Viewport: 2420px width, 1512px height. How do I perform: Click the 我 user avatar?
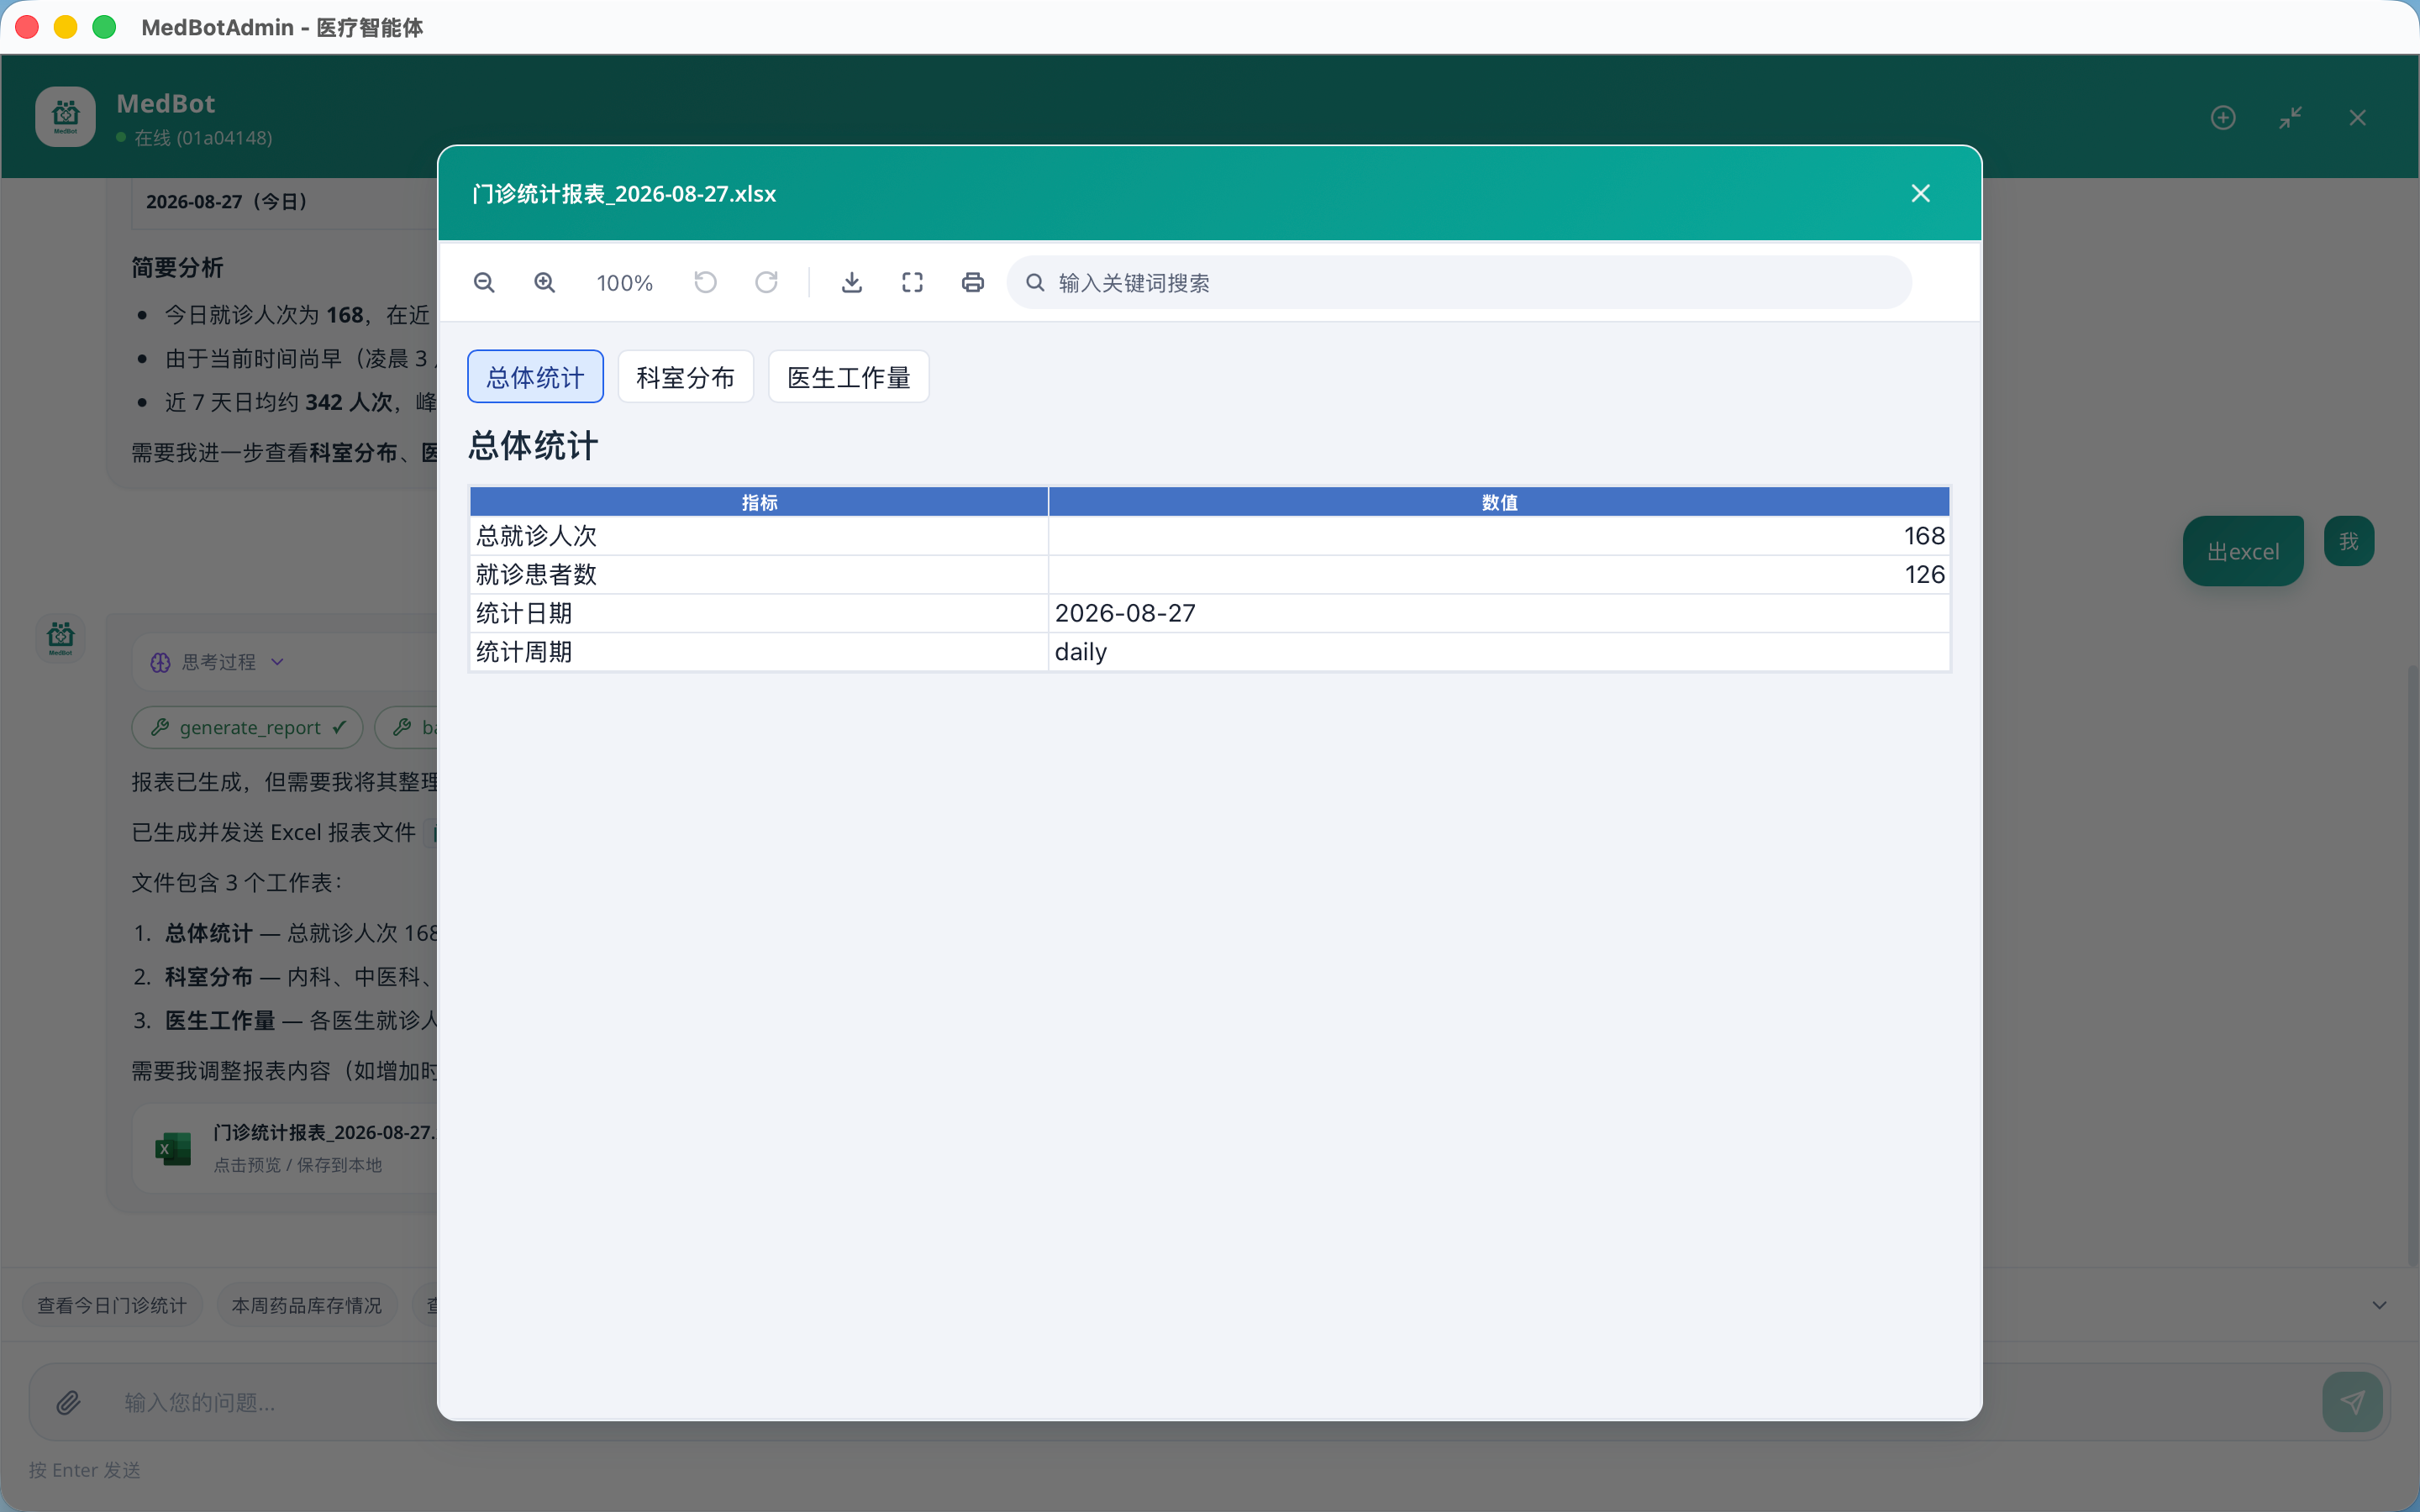coord(2348,541)
